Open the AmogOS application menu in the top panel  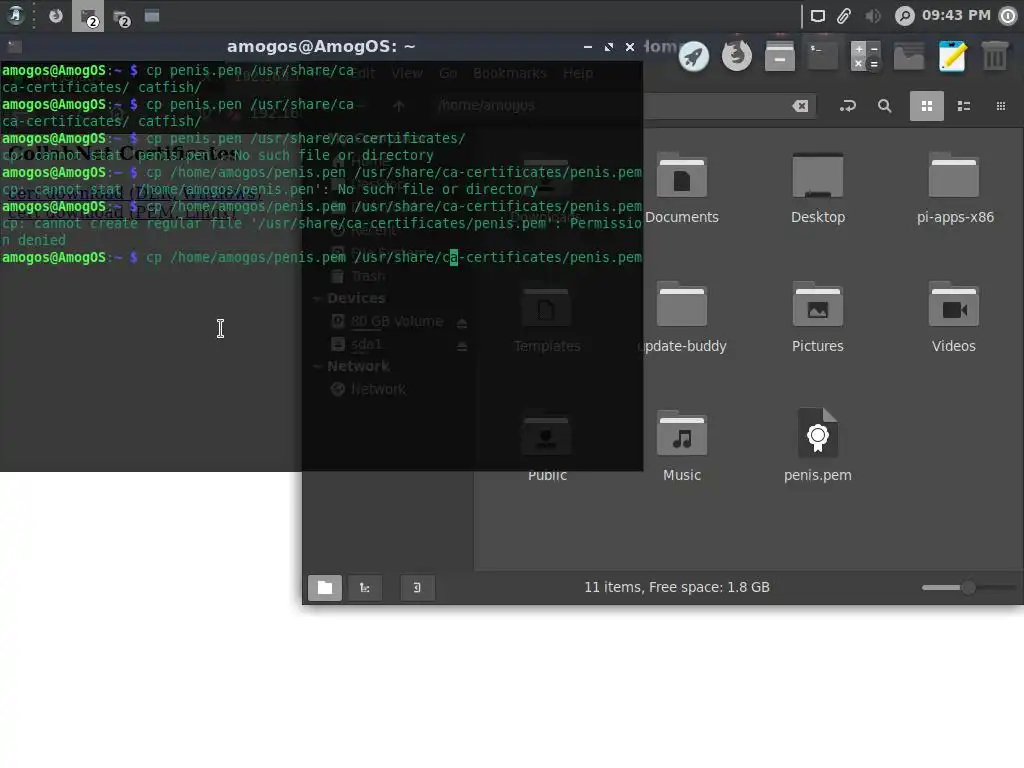(x=15, y=16)
